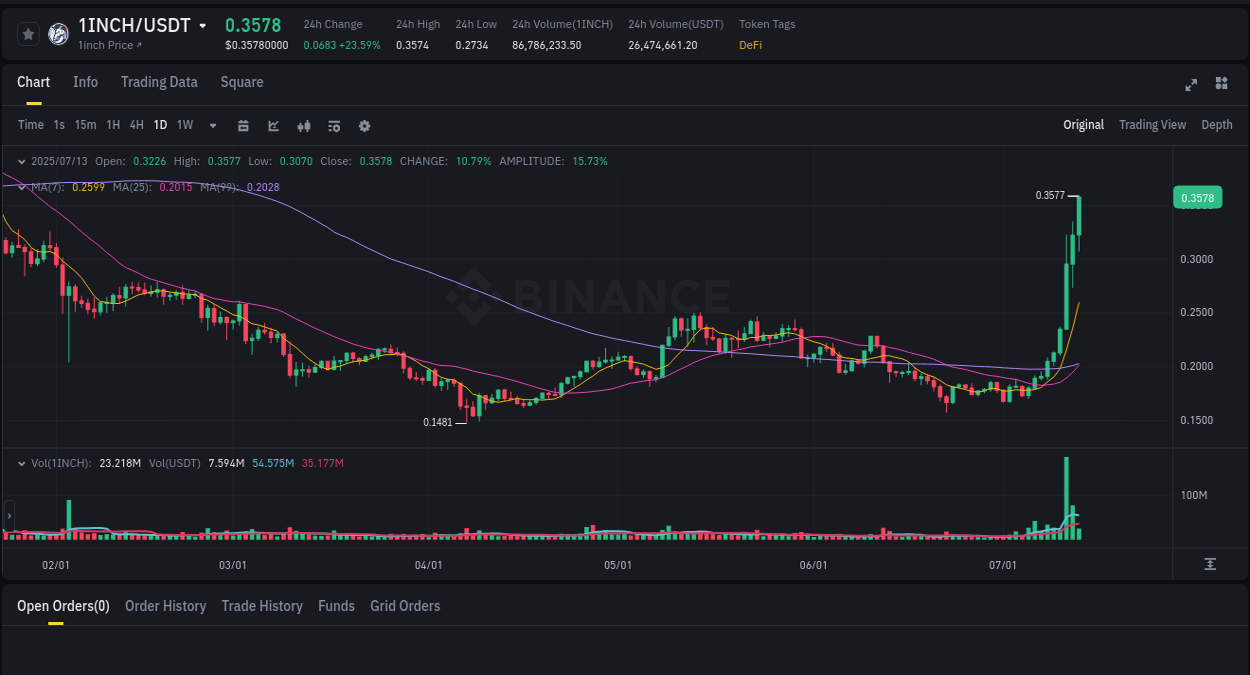Open the Trade History tab
This screenshot has width=1250, height=675.
pyautogui.click(x=262, y=605)
